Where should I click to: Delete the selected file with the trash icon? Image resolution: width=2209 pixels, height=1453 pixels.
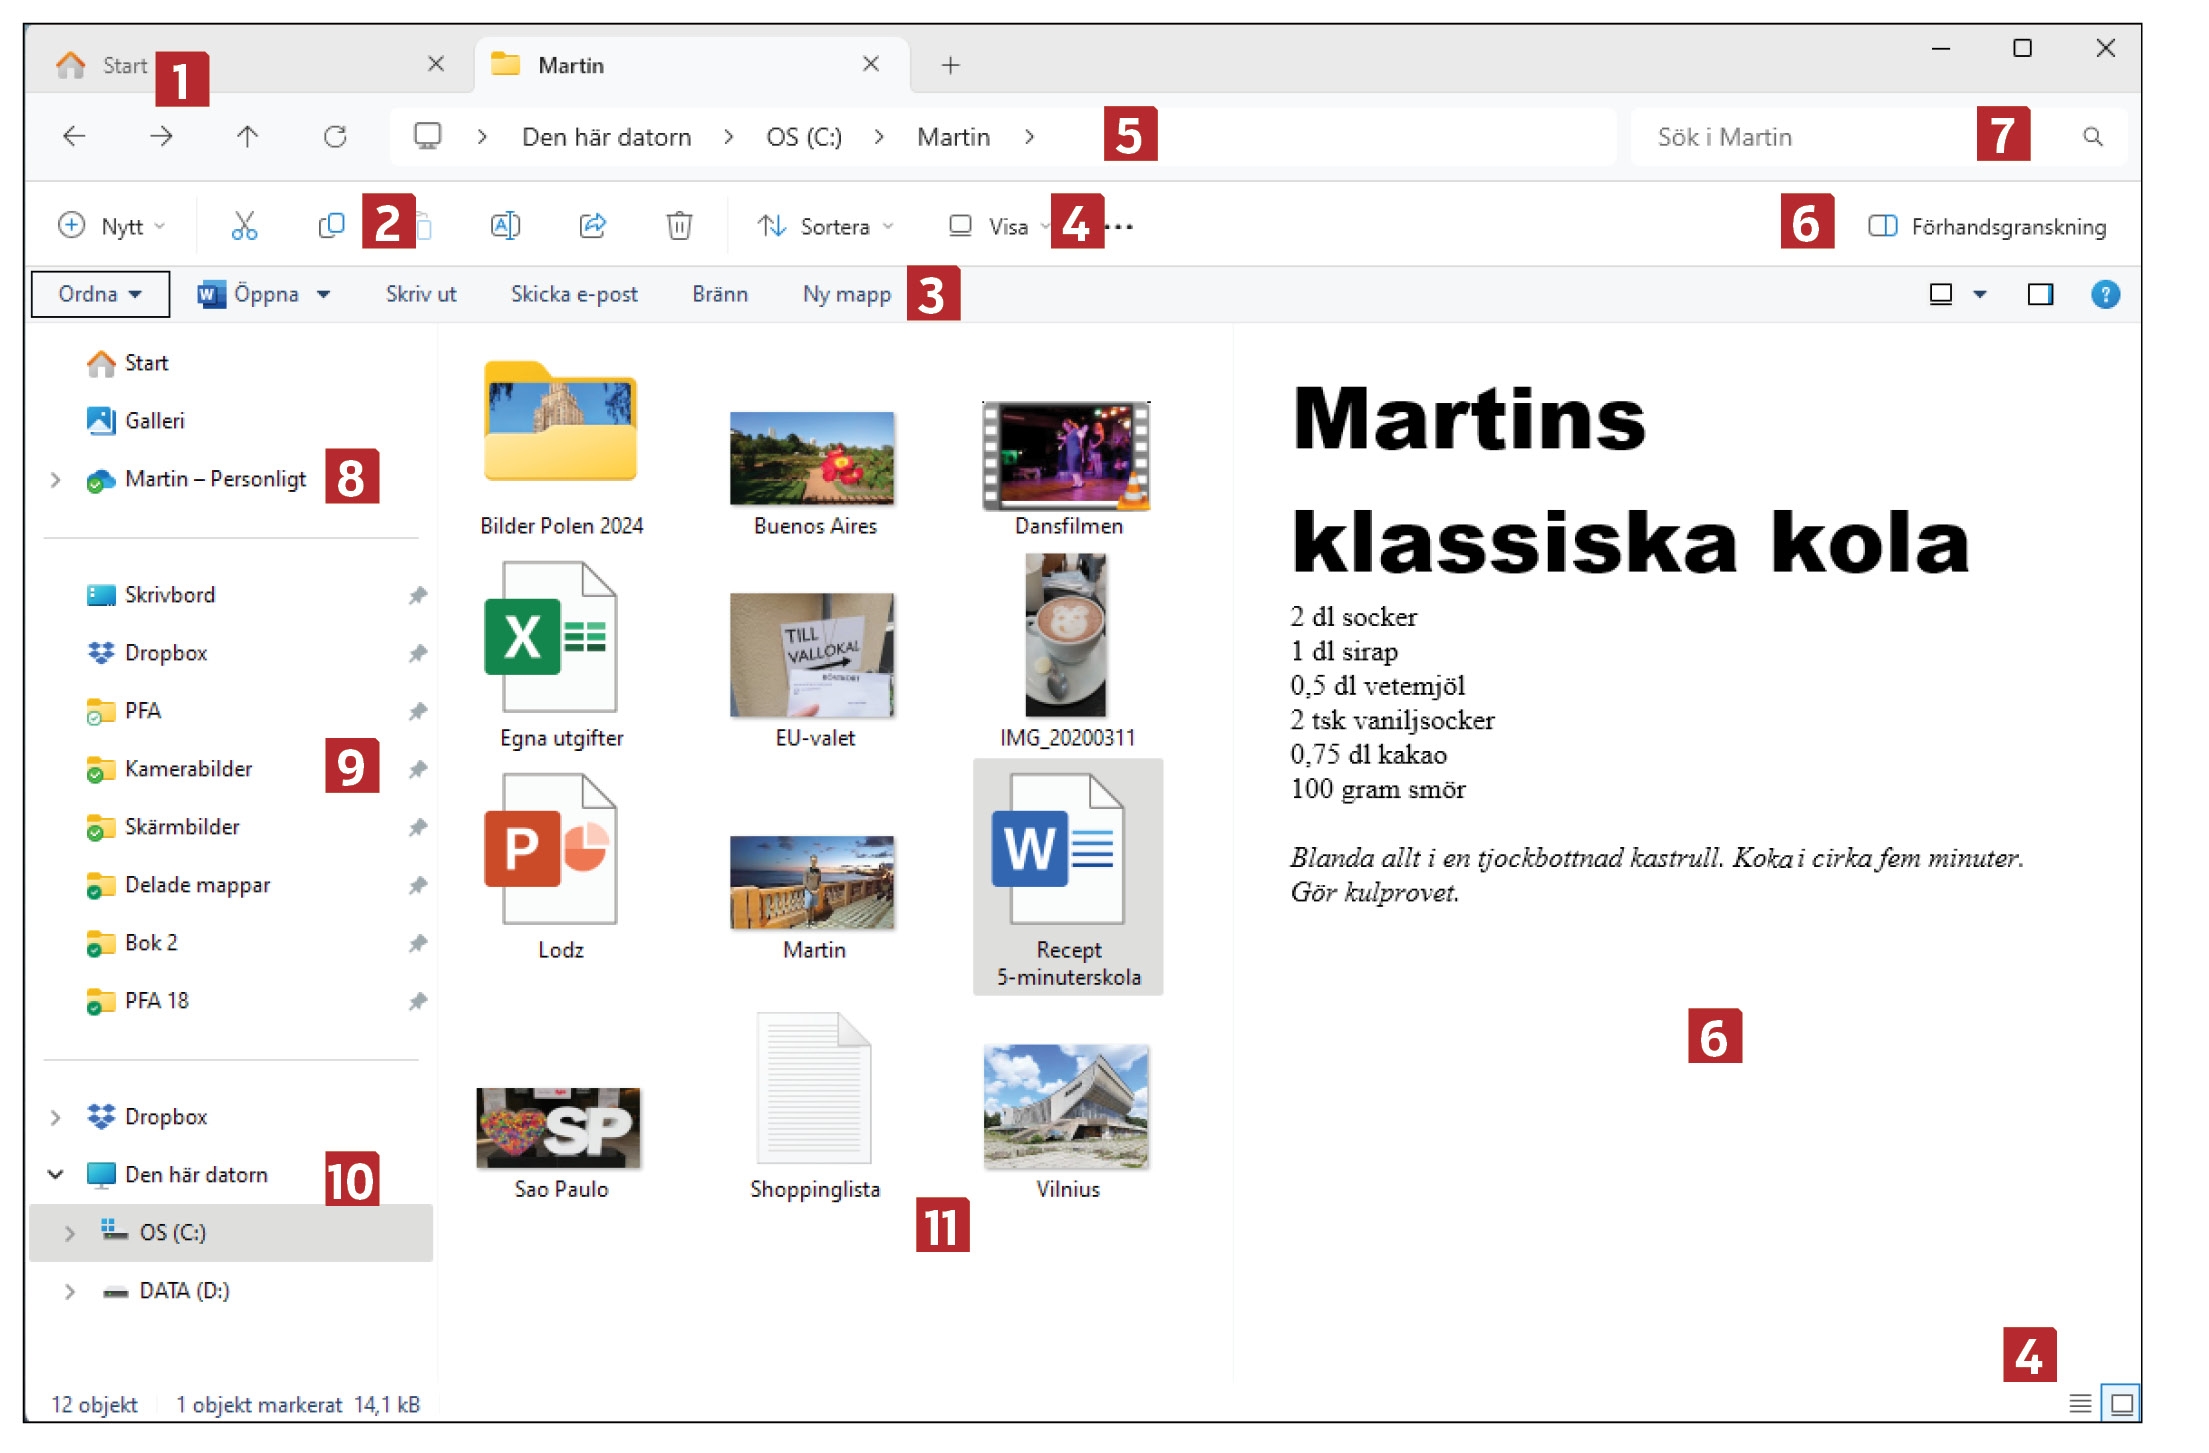(x=680, y=225)
